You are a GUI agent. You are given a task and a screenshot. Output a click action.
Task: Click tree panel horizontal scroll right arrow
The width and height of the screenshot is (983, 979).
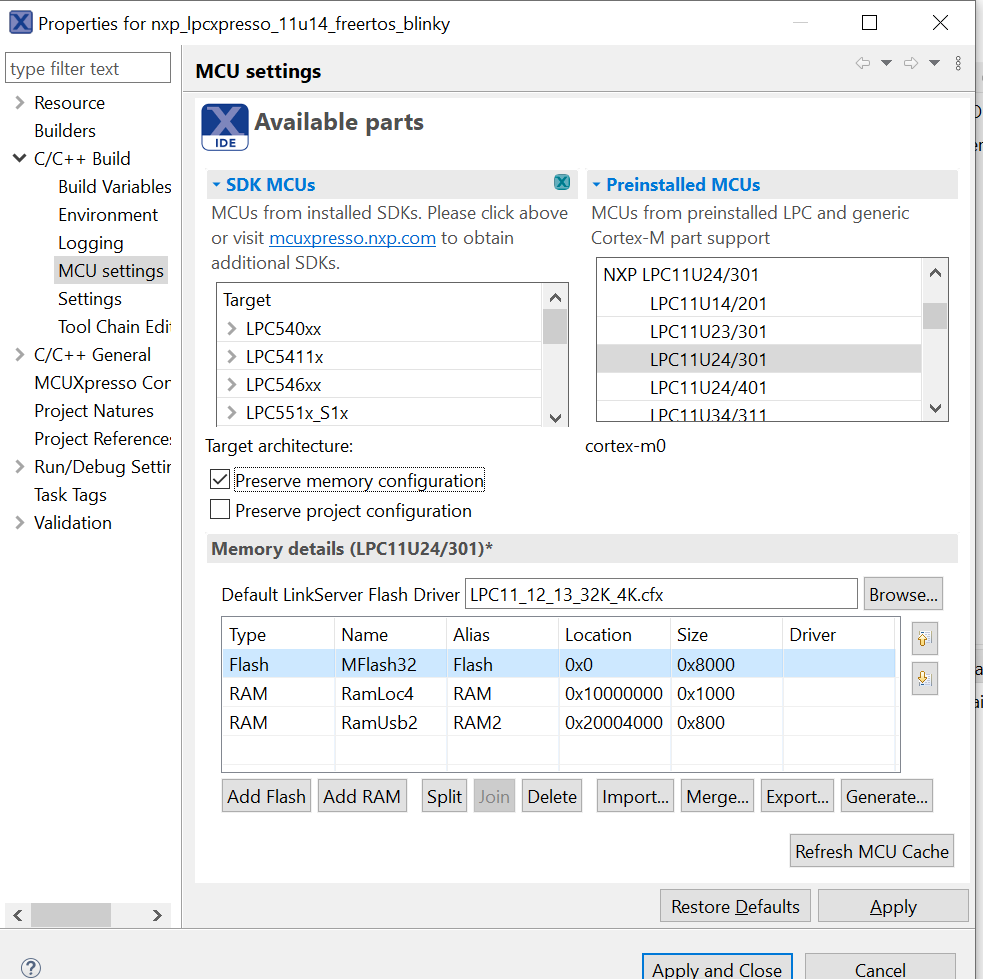(x=157, y=915)
